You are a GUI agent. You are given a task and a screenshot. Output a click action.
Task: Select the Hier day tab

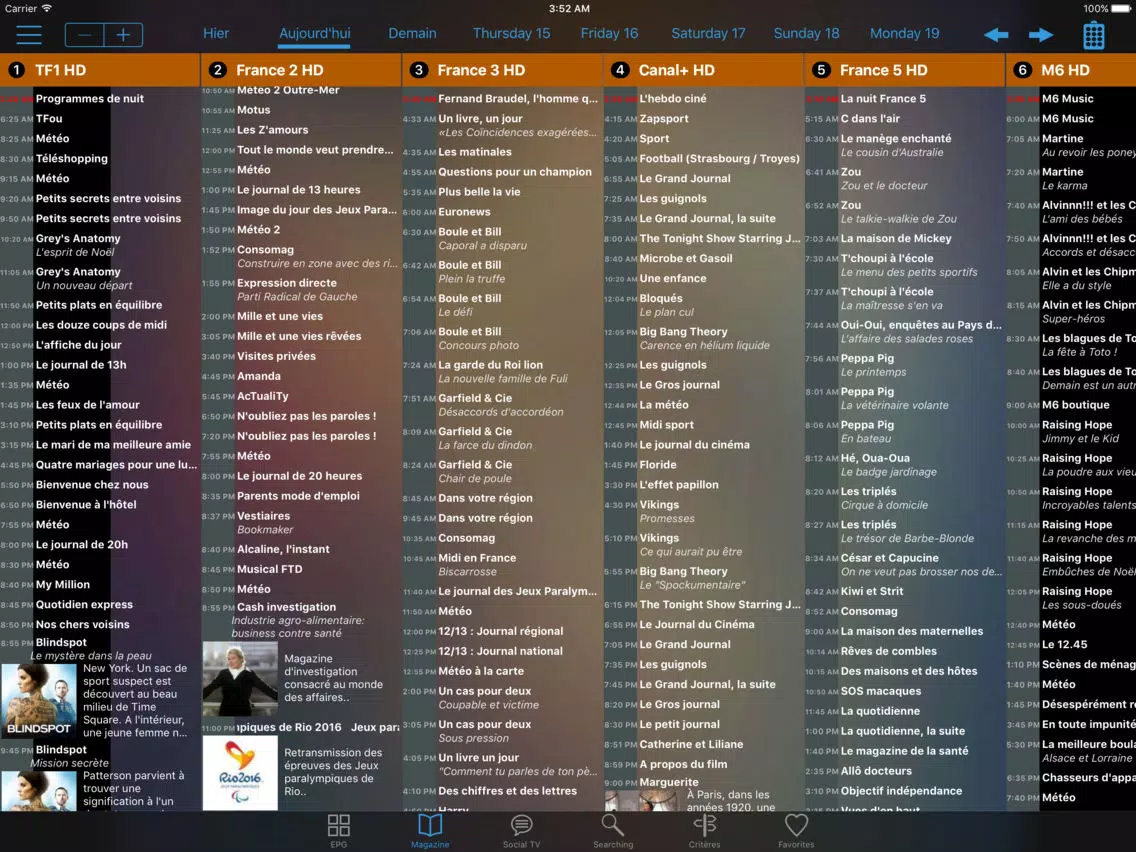216,33
